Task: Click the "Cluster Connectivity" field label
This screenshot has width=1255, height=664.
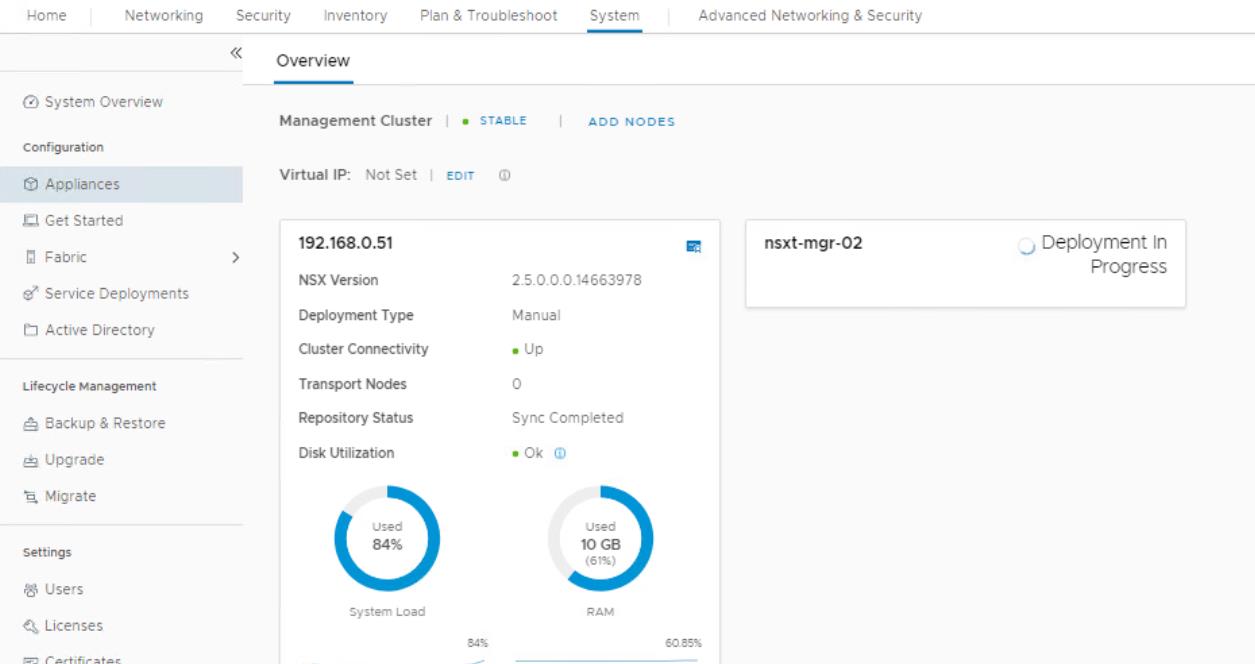Action: 364,349
